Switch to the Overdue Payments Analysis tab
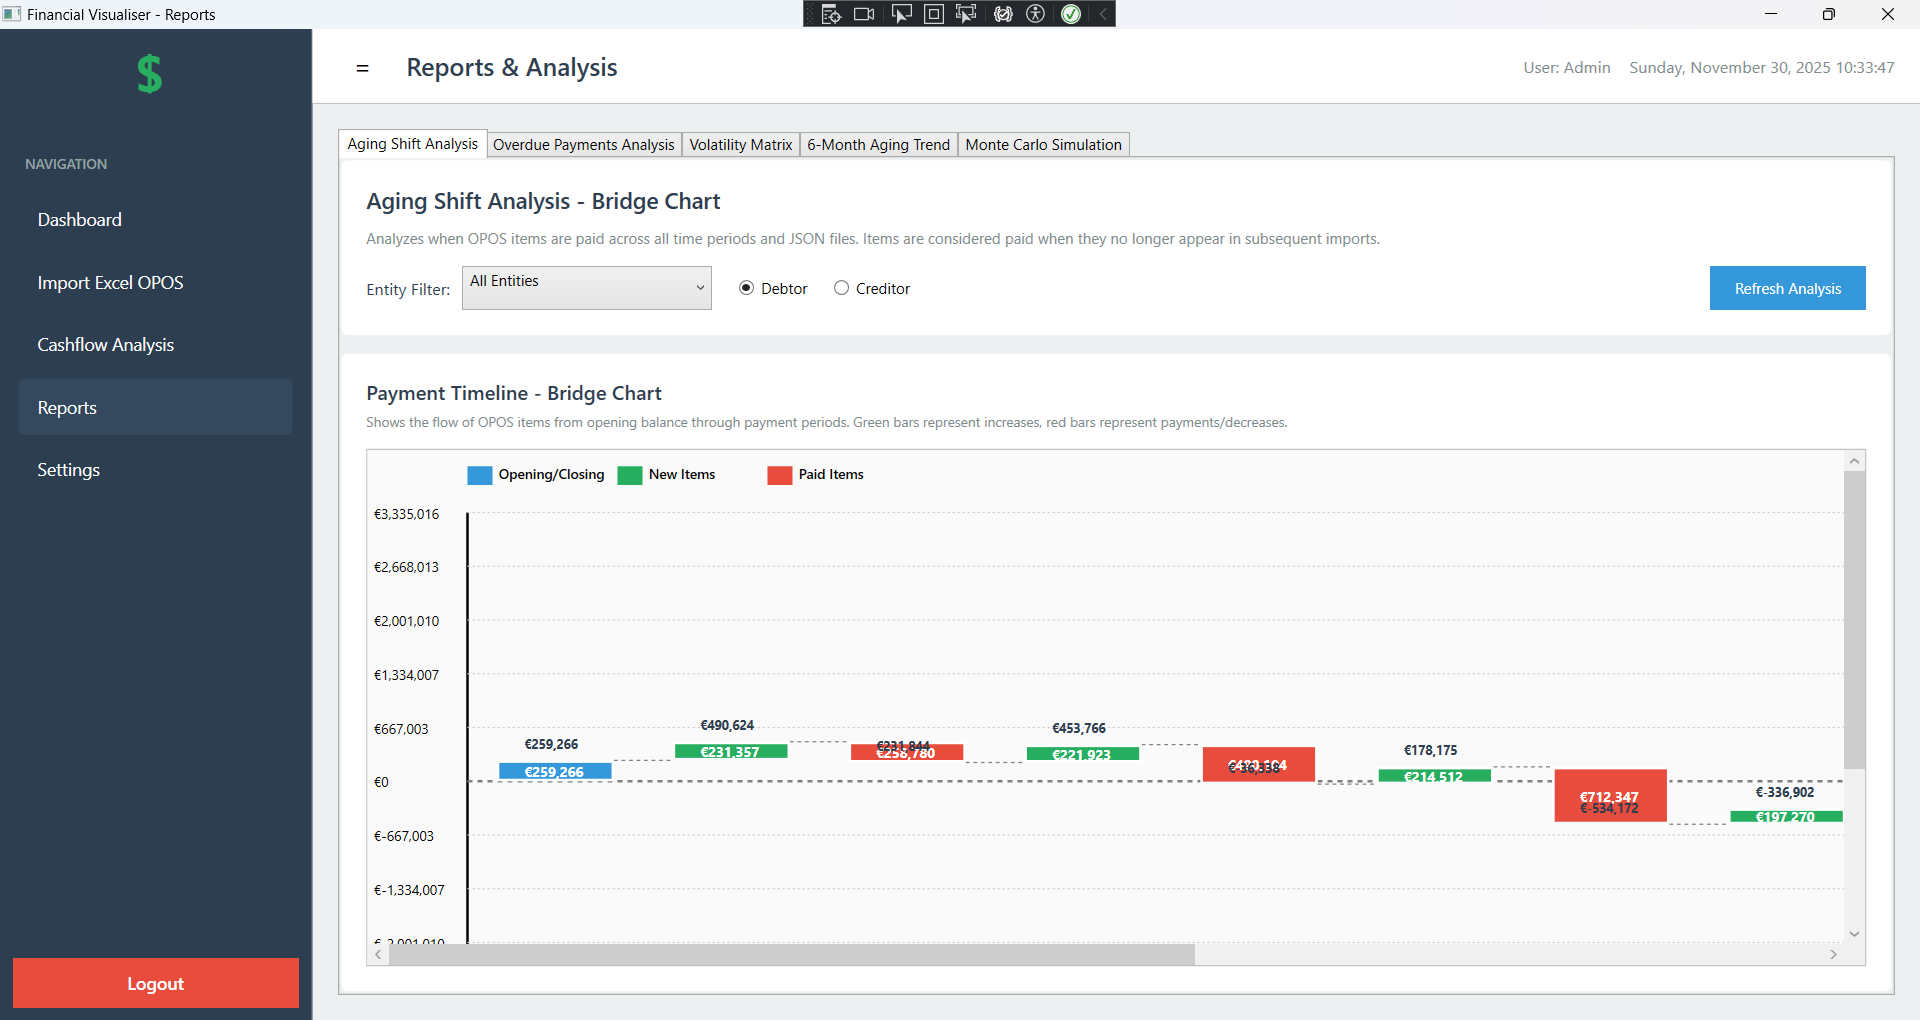1920x1020 pixels. click(583, 144)
